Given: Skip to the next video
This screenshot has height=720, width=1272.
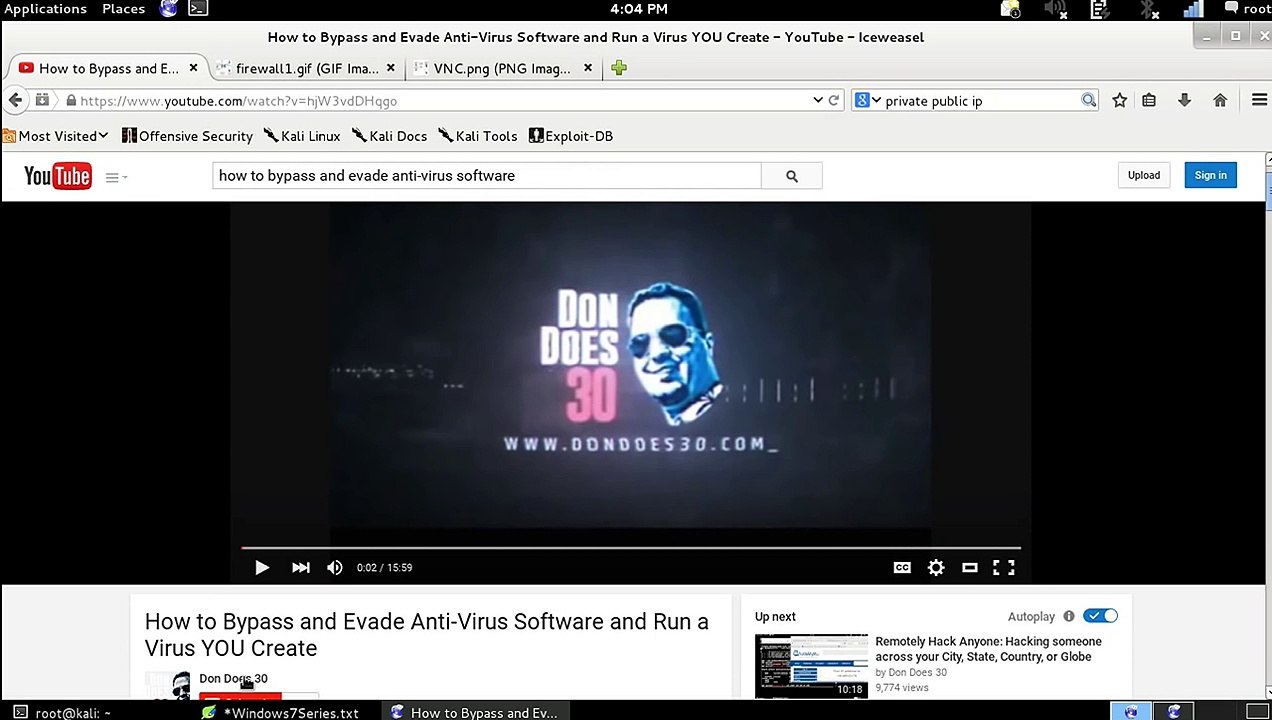Looking at the screenshot, I should pos(300,567).
